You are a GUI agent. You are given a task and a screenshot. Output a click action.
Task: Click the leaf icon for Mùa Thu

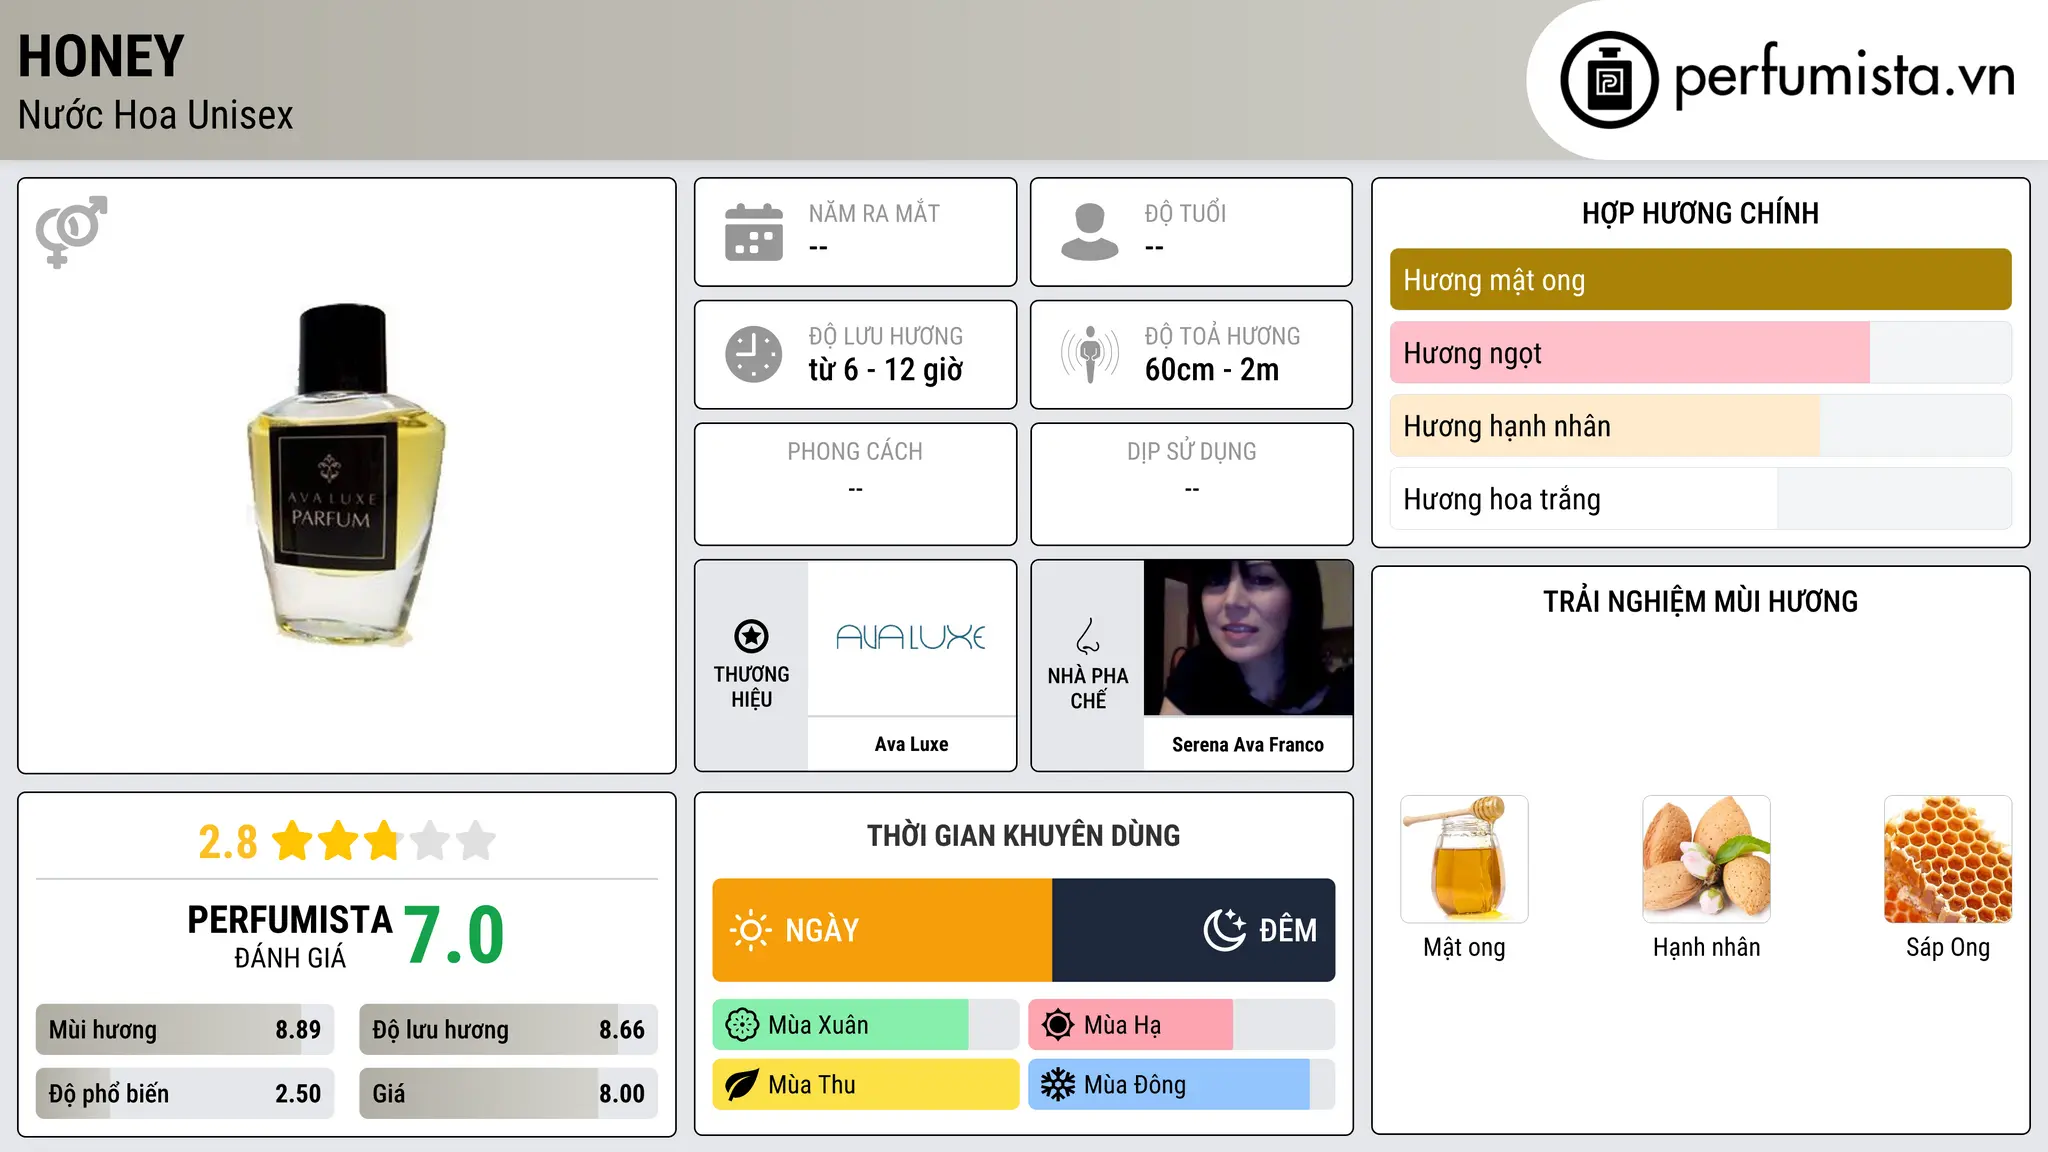pos(742,1085)
